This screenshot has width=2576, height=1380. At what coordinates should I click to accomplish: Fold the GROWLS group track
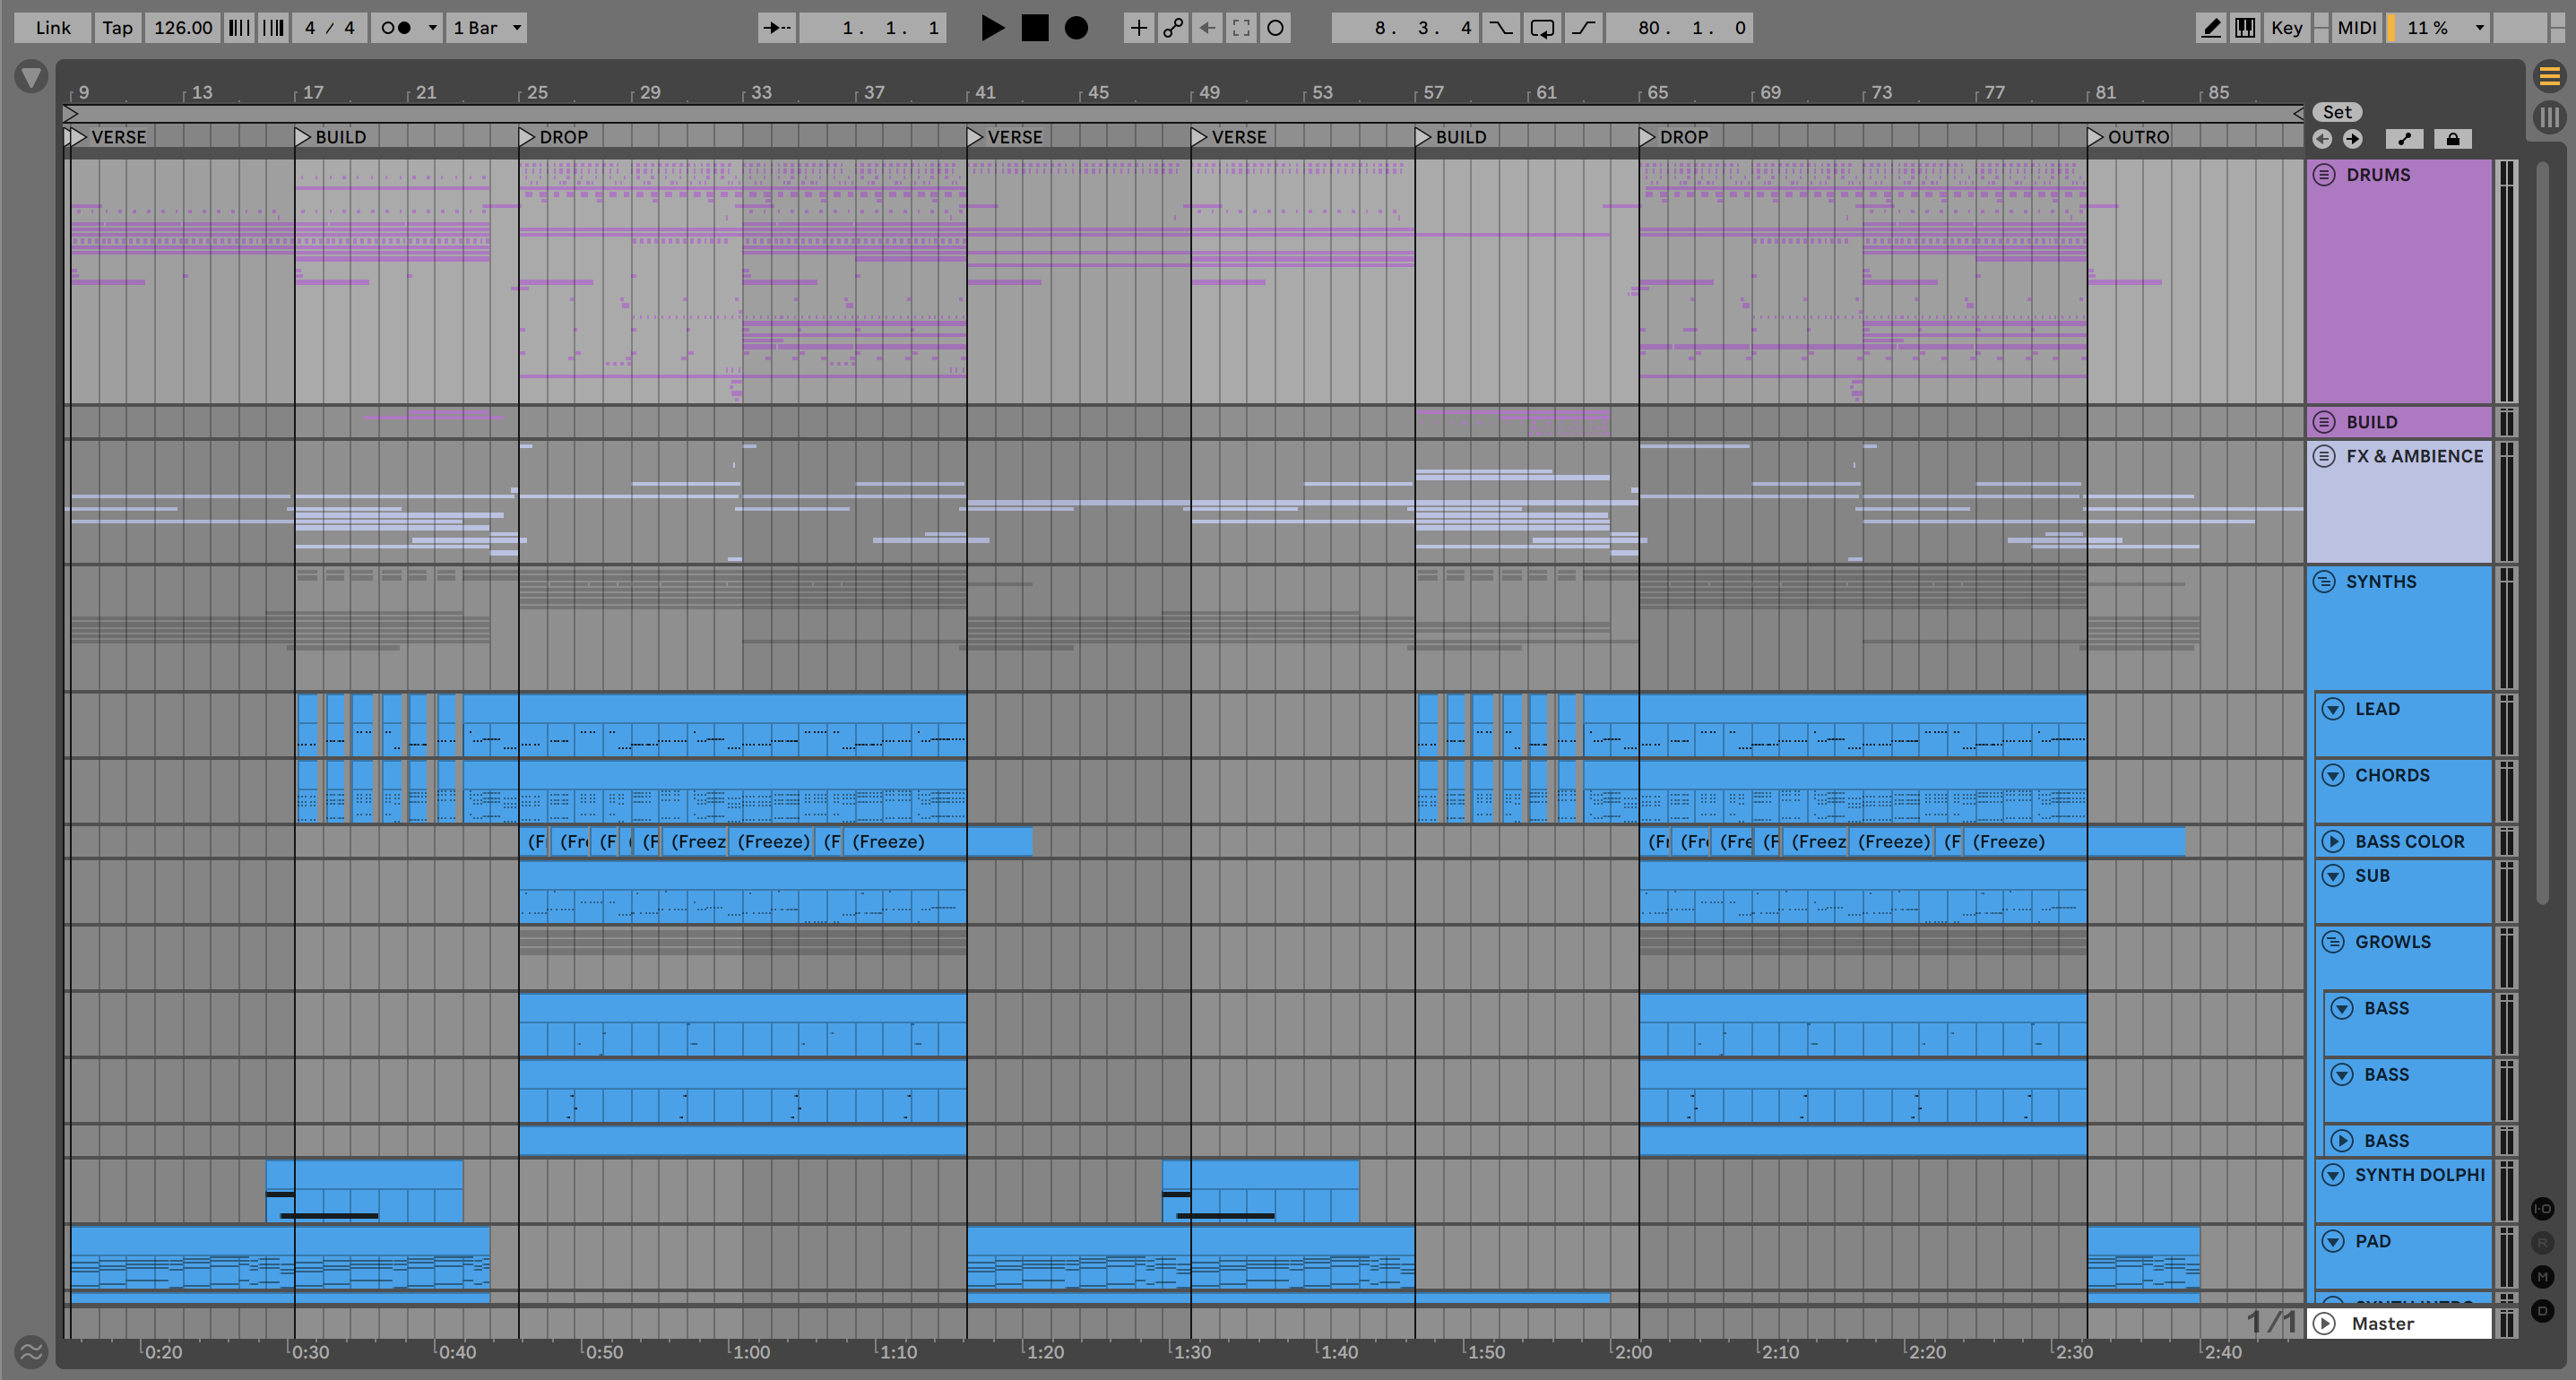2333,942
